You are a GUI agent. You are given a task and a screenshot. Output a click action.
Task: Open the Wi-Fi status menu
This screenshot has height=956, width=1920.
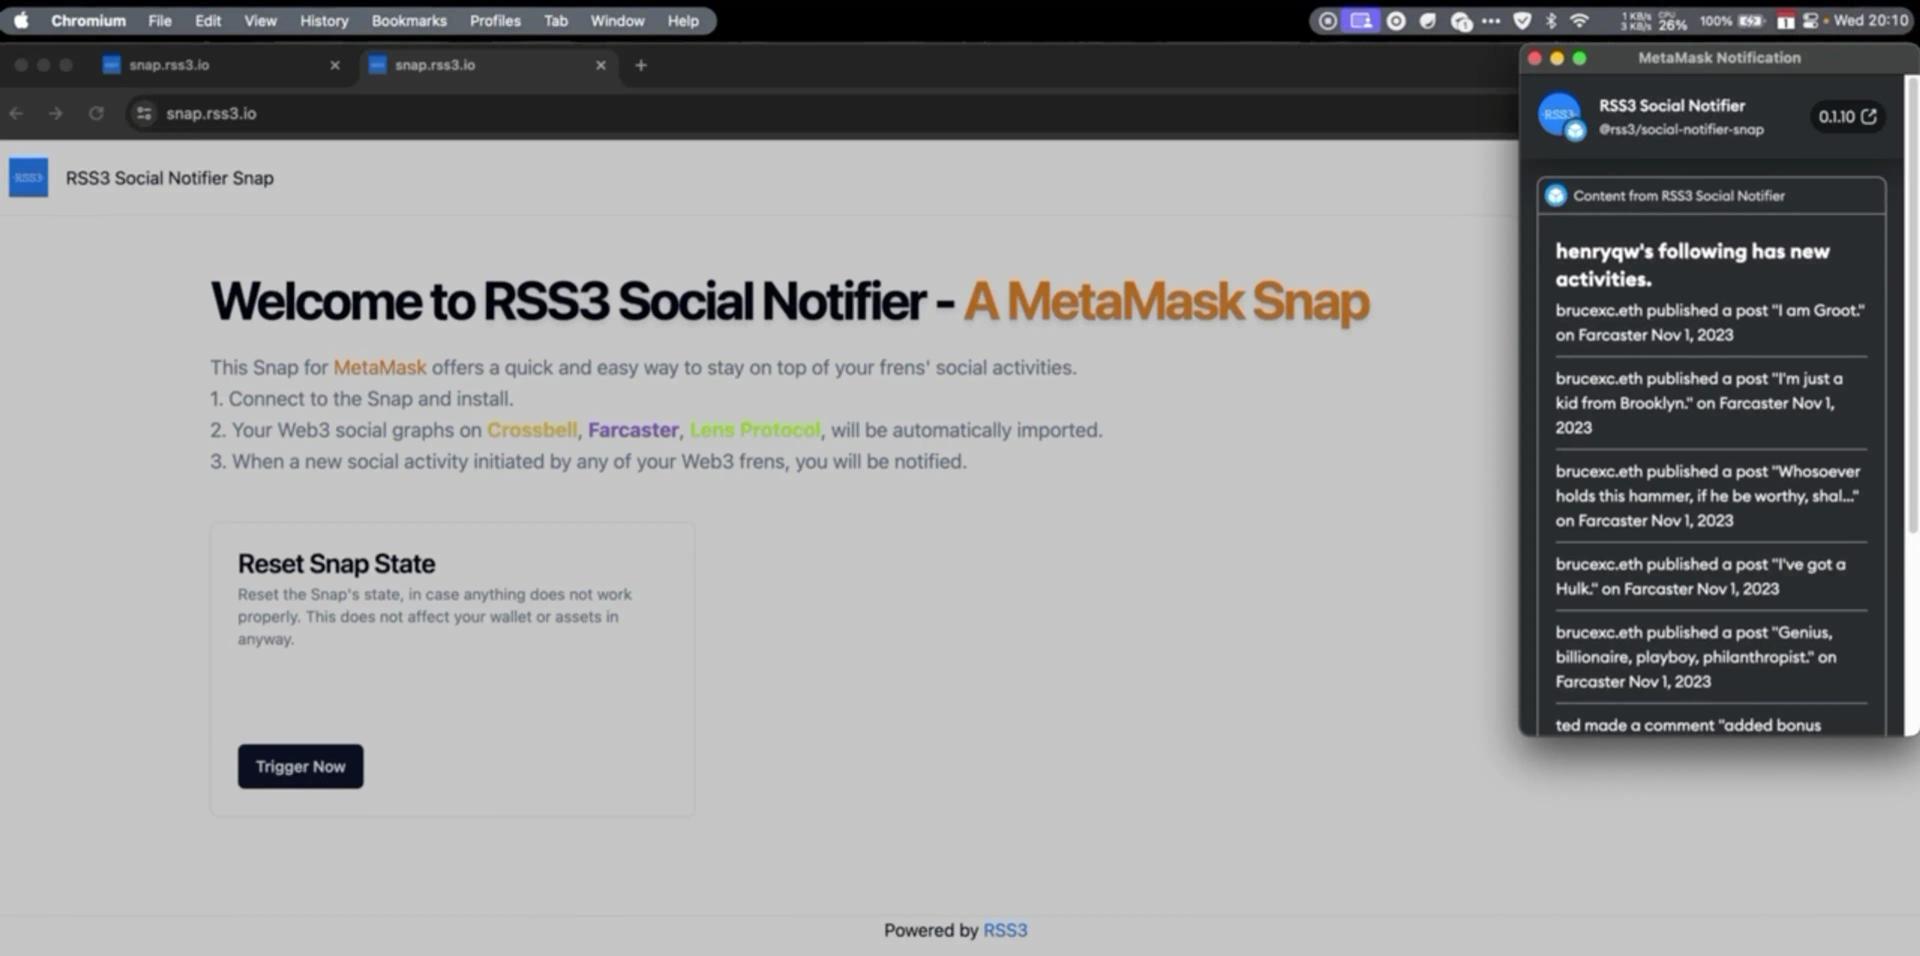coord(1580,21)
